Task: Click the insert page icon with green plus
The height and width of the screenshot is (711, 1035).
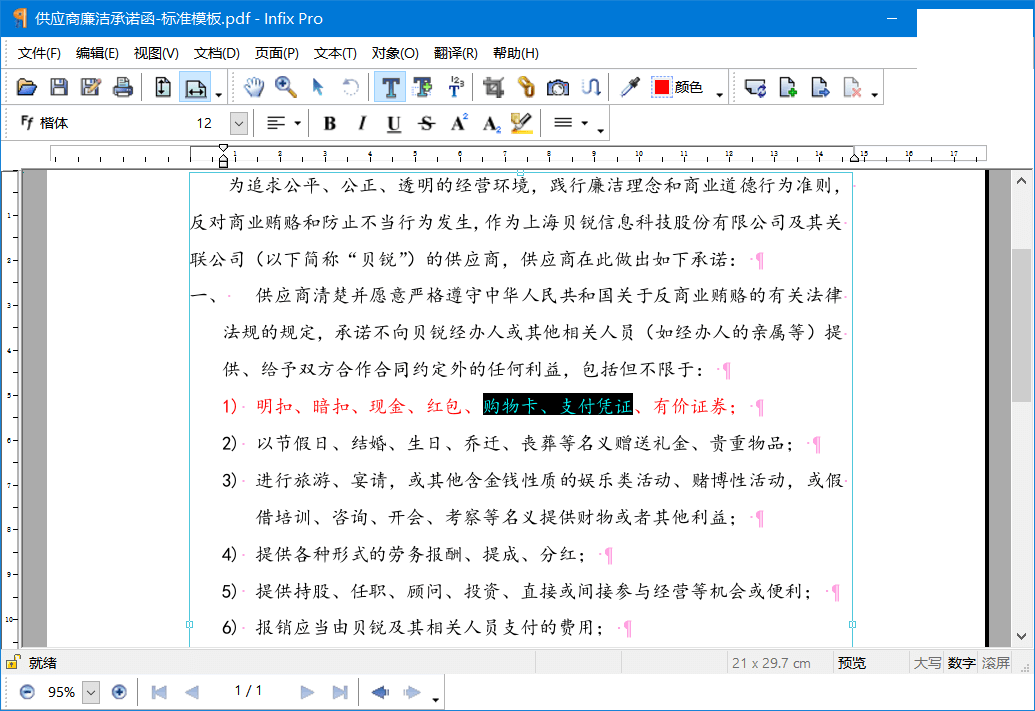Action: point(787,87)
